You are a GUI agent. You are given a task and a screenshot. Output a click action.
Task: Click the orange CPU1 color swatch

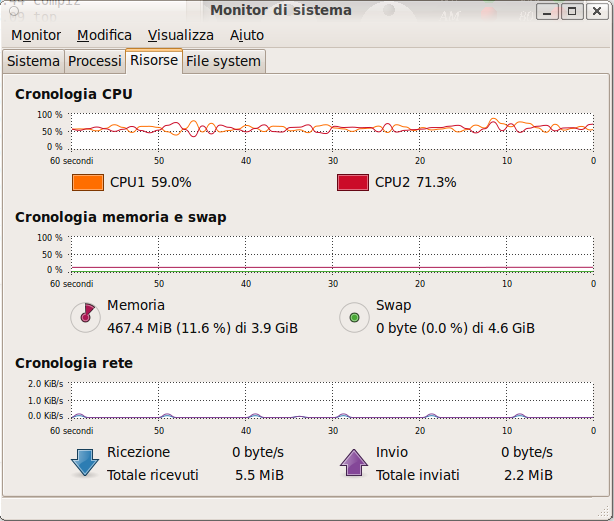pyautogui.click(x=88, y=182)
